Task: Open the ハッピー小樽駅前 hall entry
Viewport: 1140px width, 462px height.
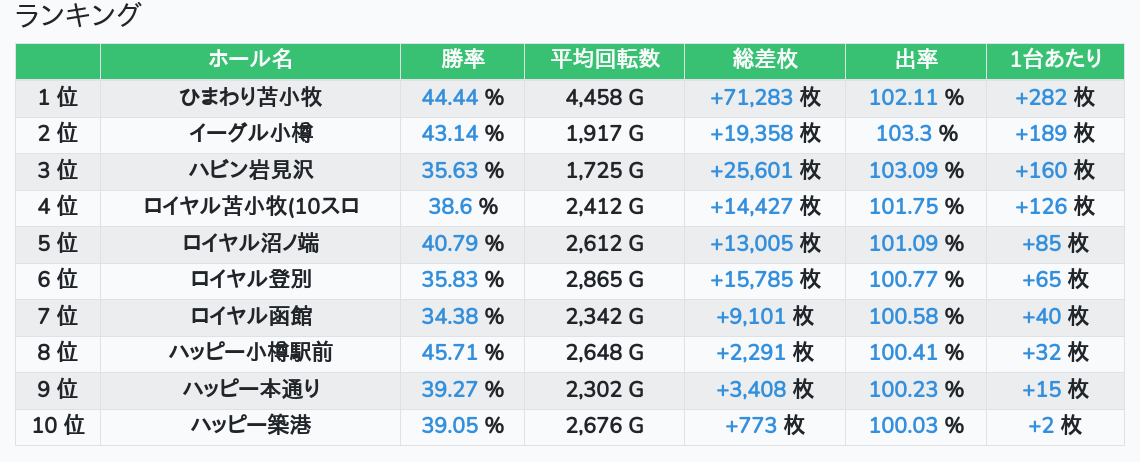Action: (x=250, y=353)
